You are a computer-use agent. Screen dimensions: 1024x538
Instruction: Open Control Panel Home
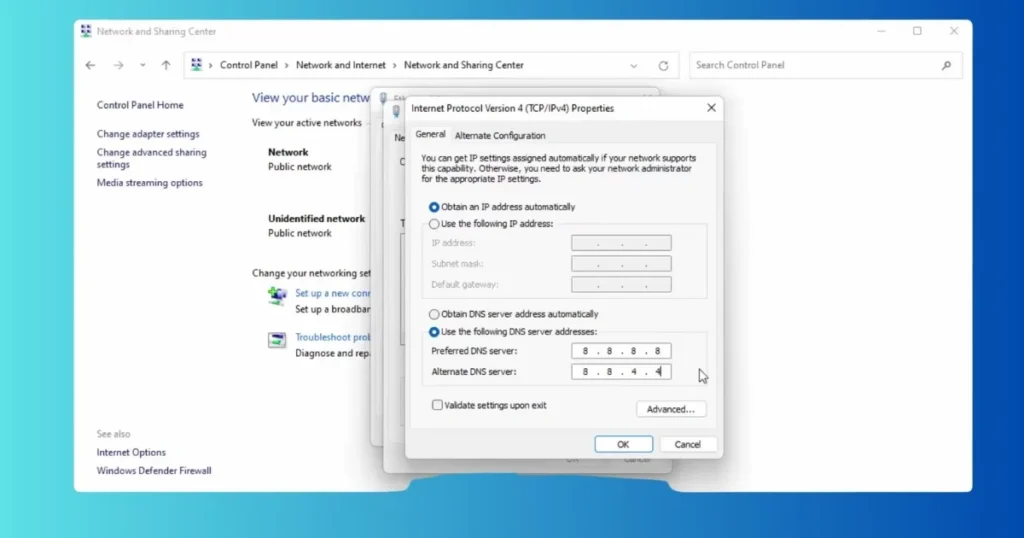point(140,105)
